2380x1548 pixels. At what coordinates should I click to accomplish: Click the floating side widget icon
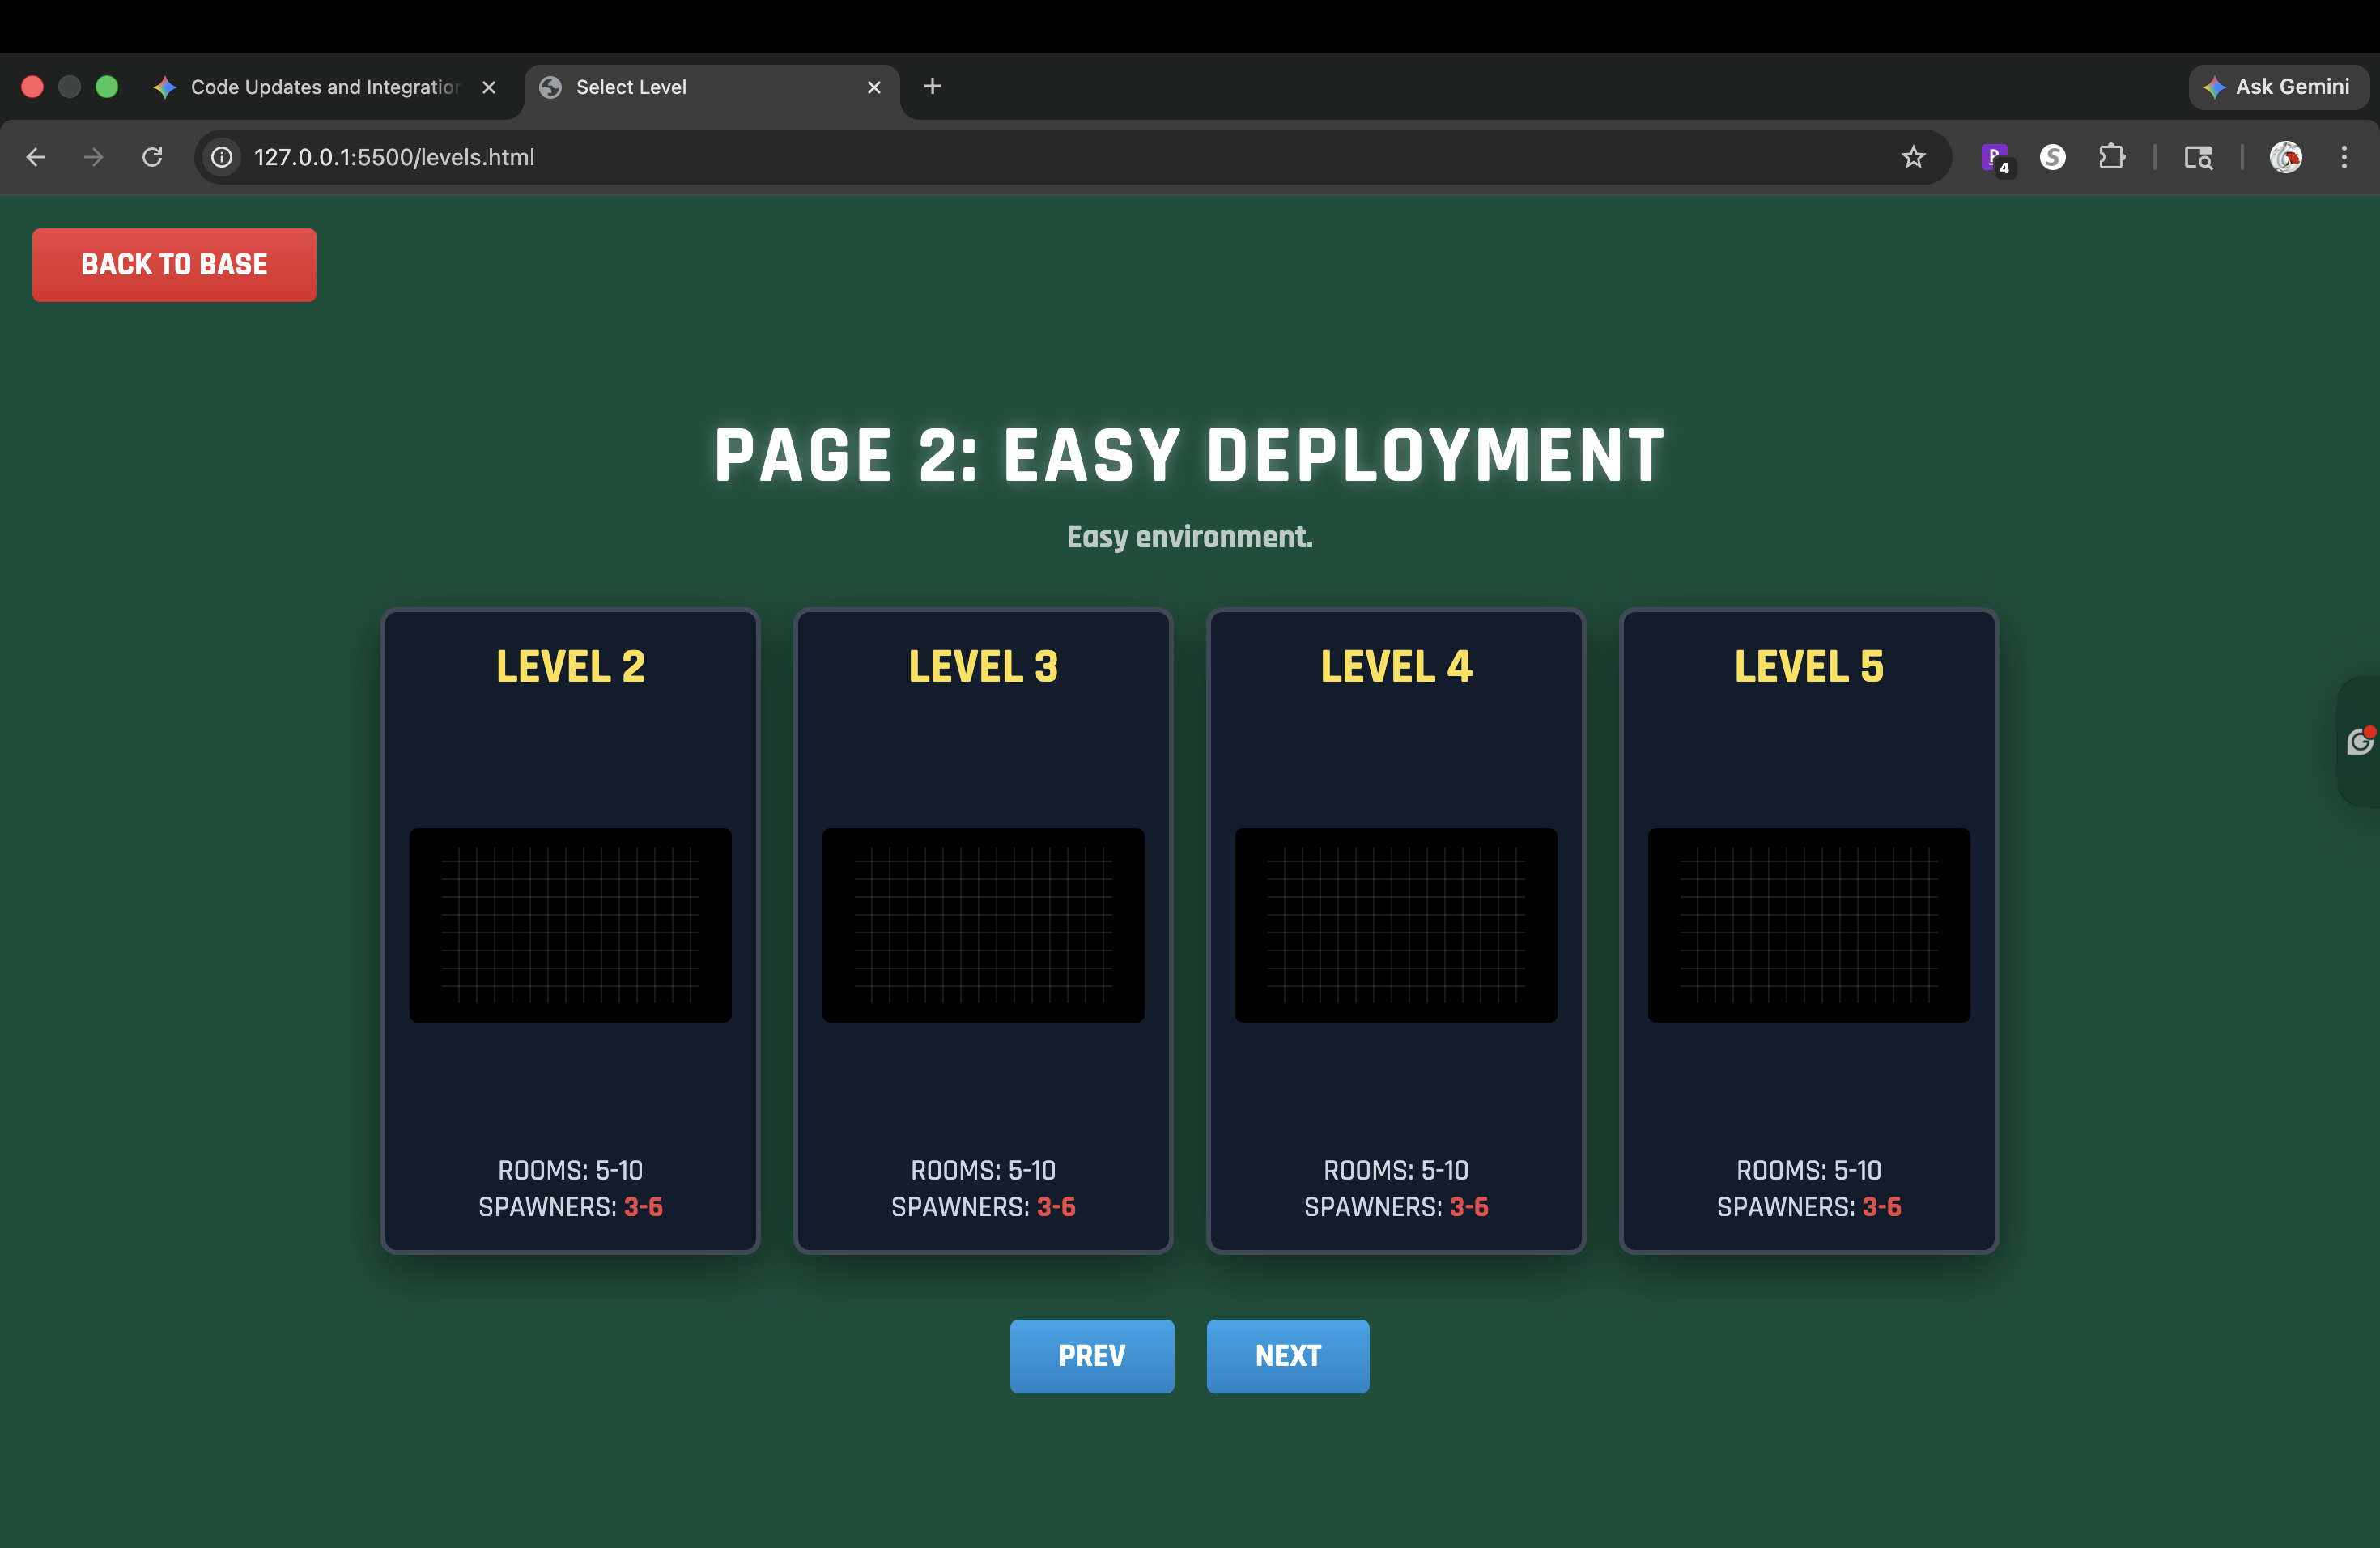point(2359,741)
